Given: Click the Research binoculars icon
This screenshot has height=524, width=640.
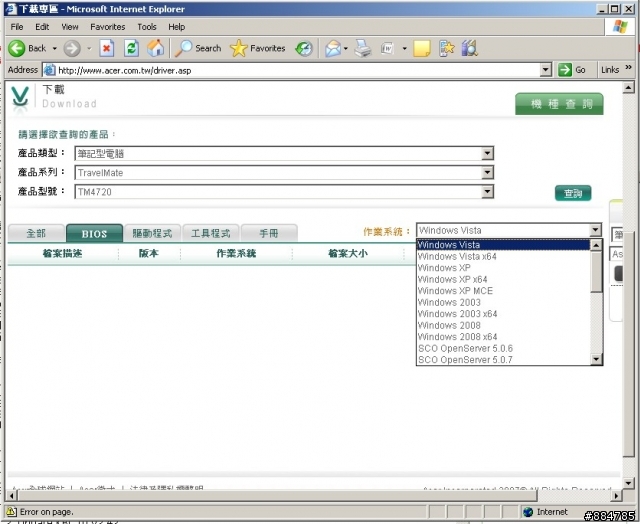Looking at the screenshot, I should click(x=470, y=49).
